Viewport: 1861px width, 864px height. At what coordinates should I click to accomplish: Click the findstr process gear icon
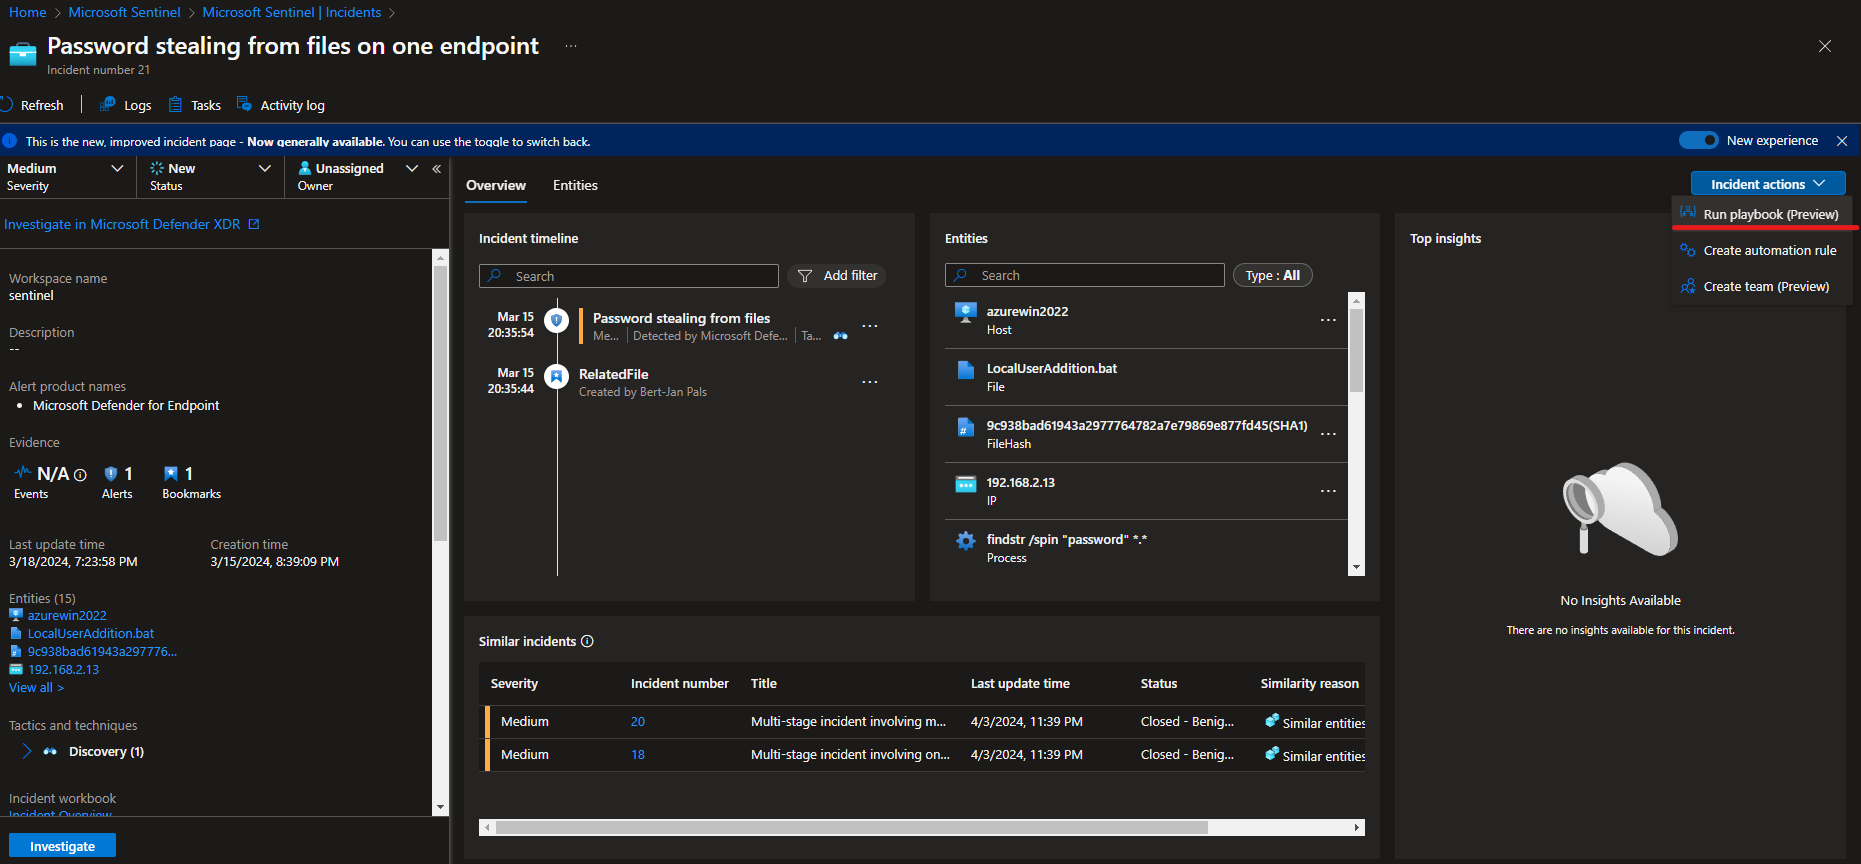(965, 541)
